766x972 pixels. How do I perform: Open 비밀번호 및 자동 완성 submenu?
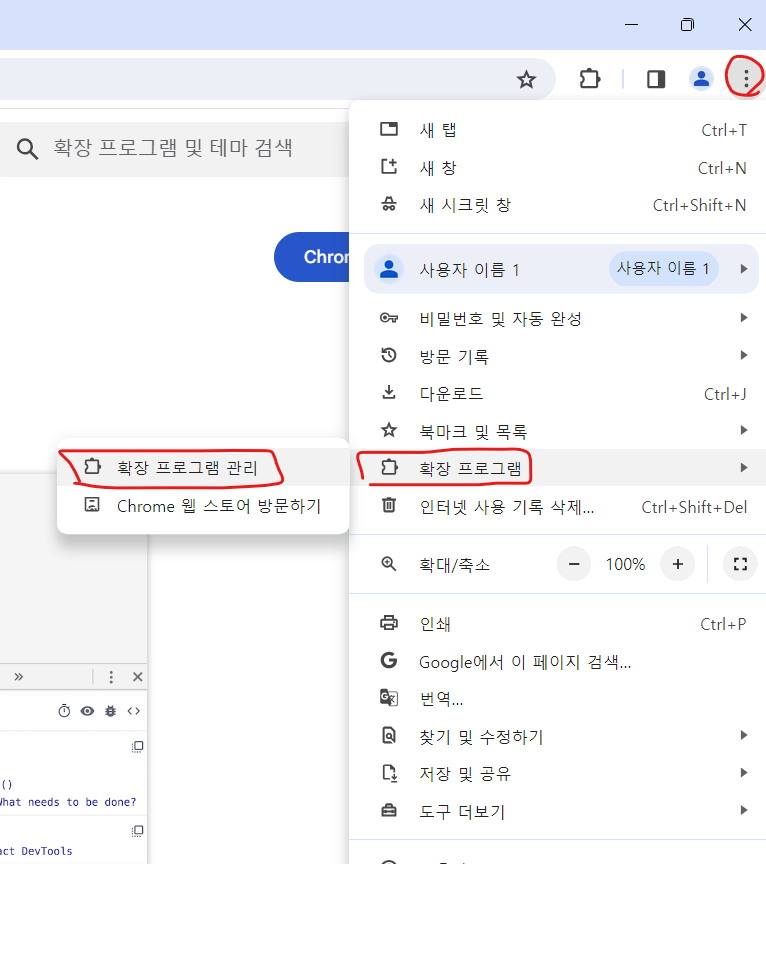(558, 318)
